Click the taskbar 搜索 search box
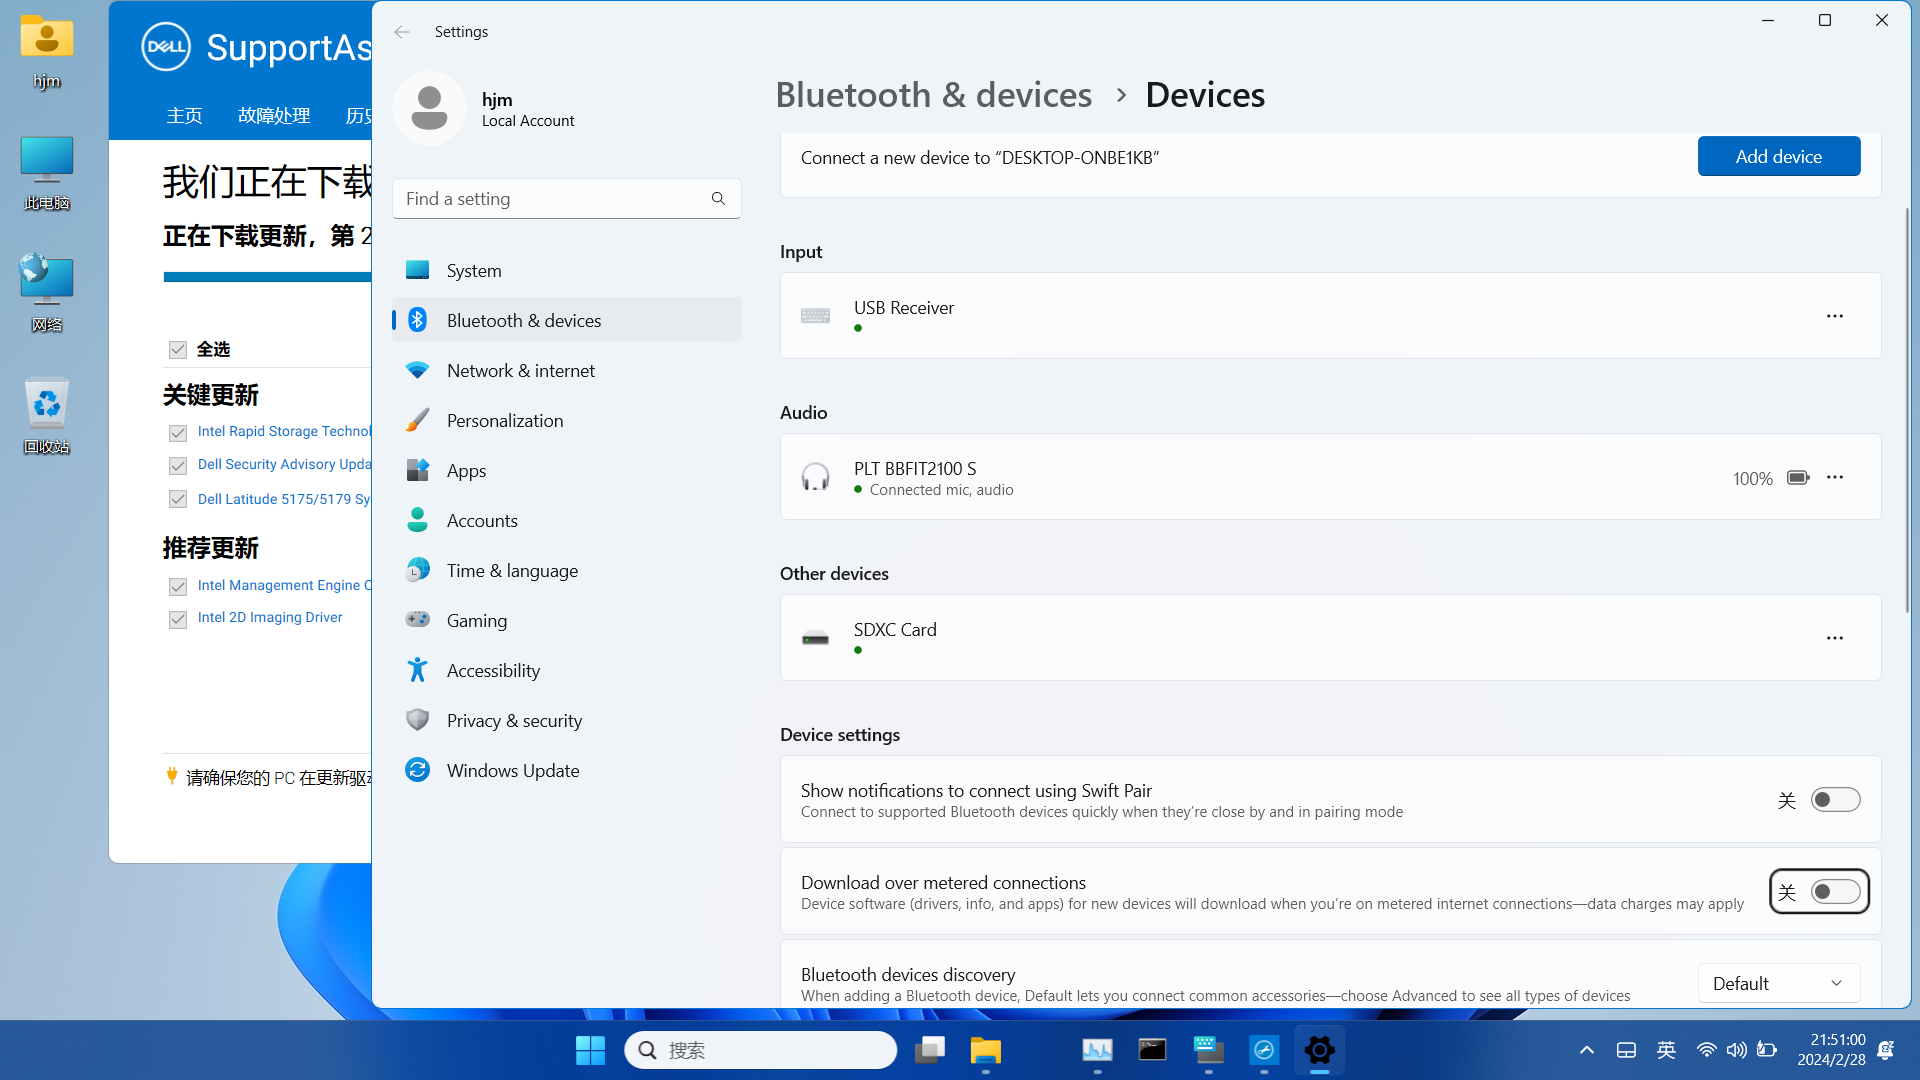The height and width of the screenshot is (1080, 1920). pos(761,1050)
